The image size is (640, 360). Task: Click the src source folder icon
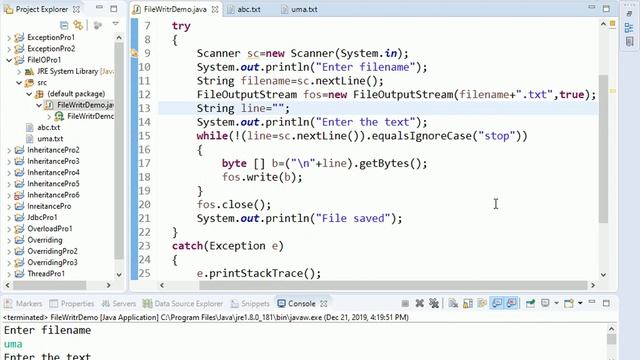(x=29, y=83)
